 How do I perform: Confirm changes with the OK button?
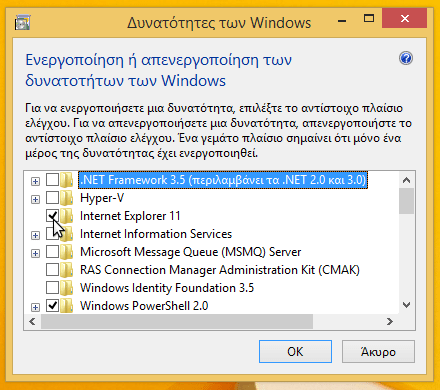295,352
